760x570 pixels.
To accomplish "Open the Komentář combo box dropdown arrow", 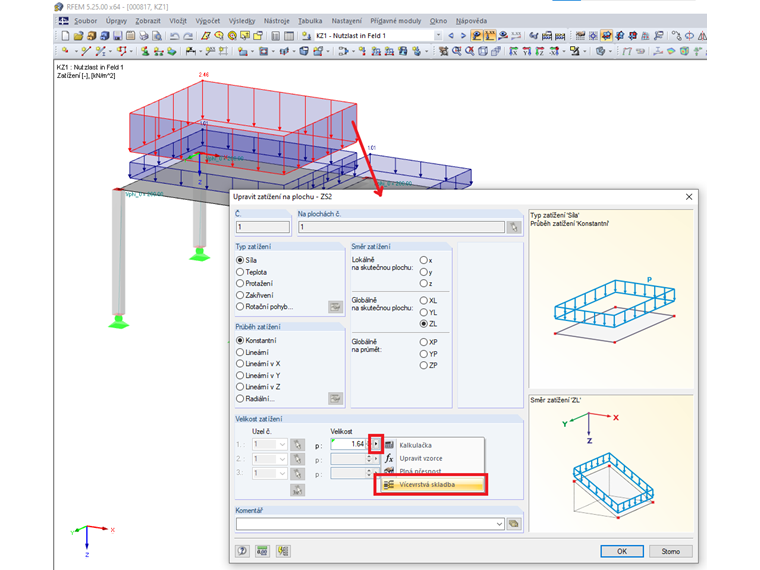I will (x=499, y=523).
